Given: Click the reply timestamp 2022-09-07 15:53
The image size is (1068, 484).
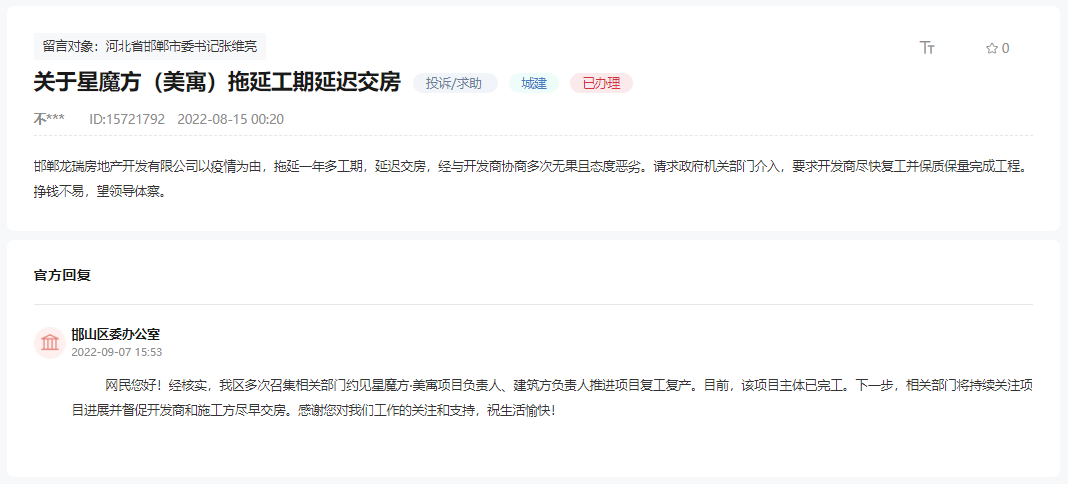Looking at the screenshot, I should pos(116,352).
